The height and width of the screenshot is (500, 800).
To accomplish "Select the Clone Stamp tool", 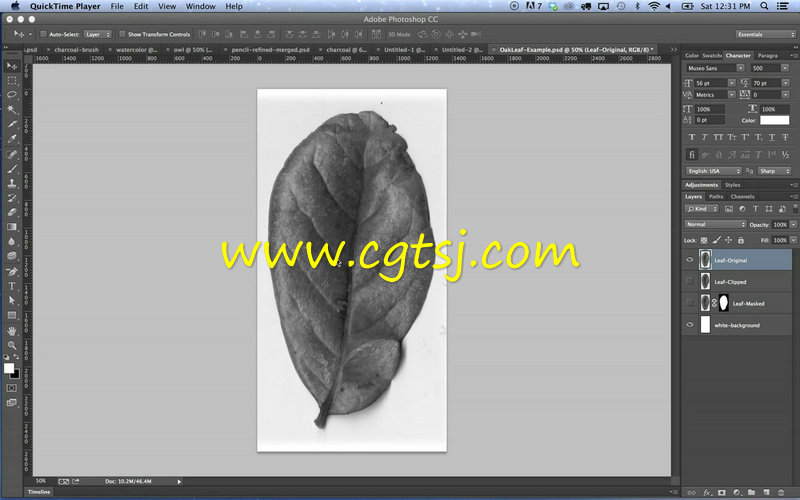I will (12, 183).
